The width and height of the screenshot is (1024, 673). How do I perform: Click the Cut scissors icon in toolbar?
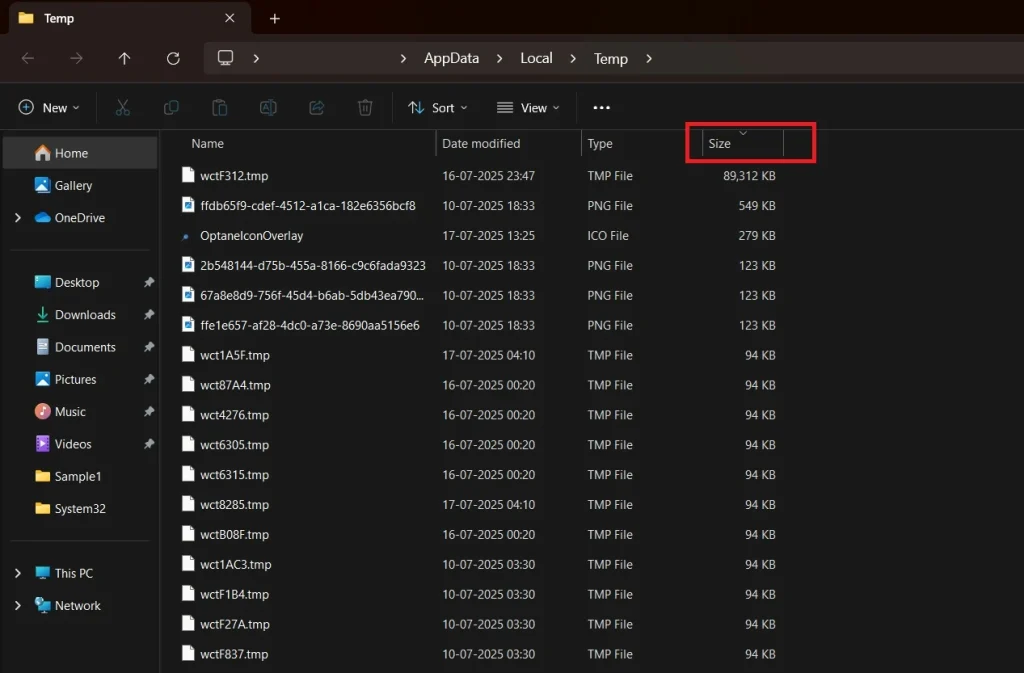[x=123, y=108]
